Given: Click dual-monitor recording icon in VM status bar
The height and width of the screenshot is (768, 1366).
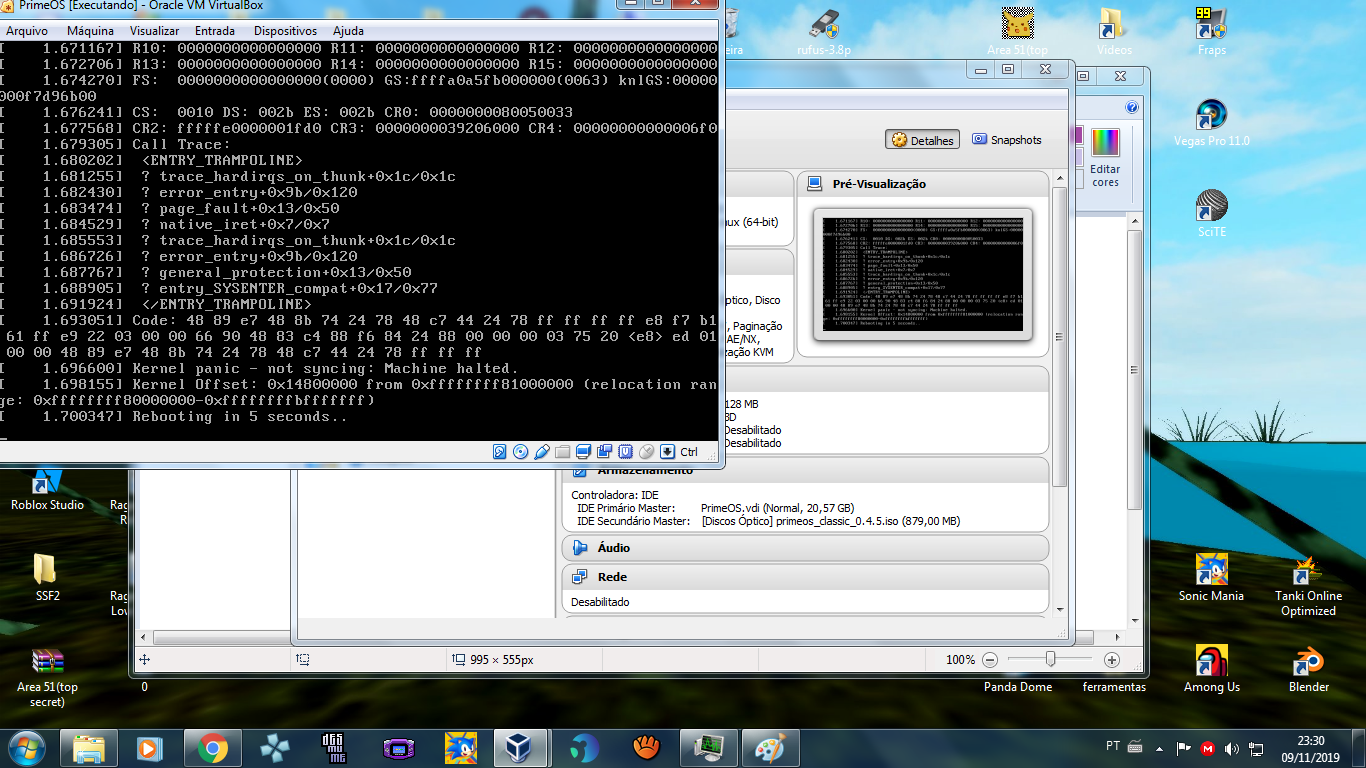Looking at the screenshot, I should [605, 452].
